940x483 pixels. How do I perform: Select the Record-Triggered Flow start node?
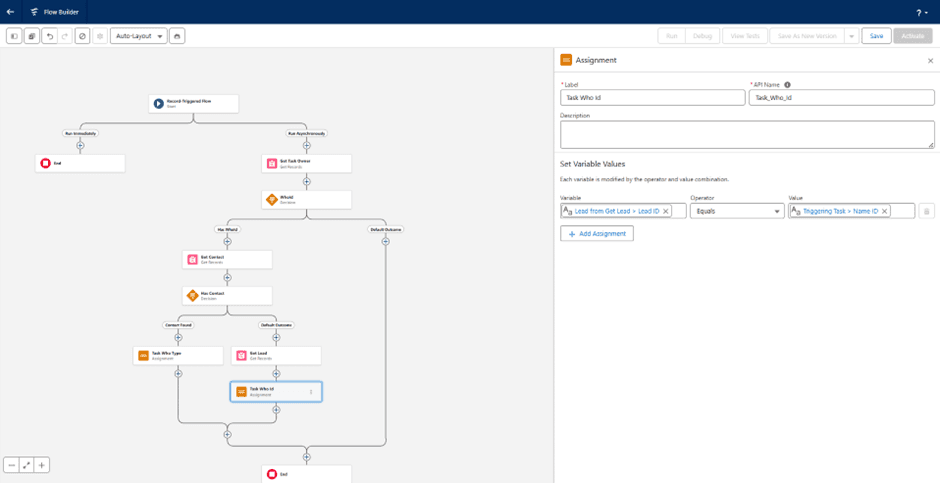pyautogui.click(x=194, y=103)
